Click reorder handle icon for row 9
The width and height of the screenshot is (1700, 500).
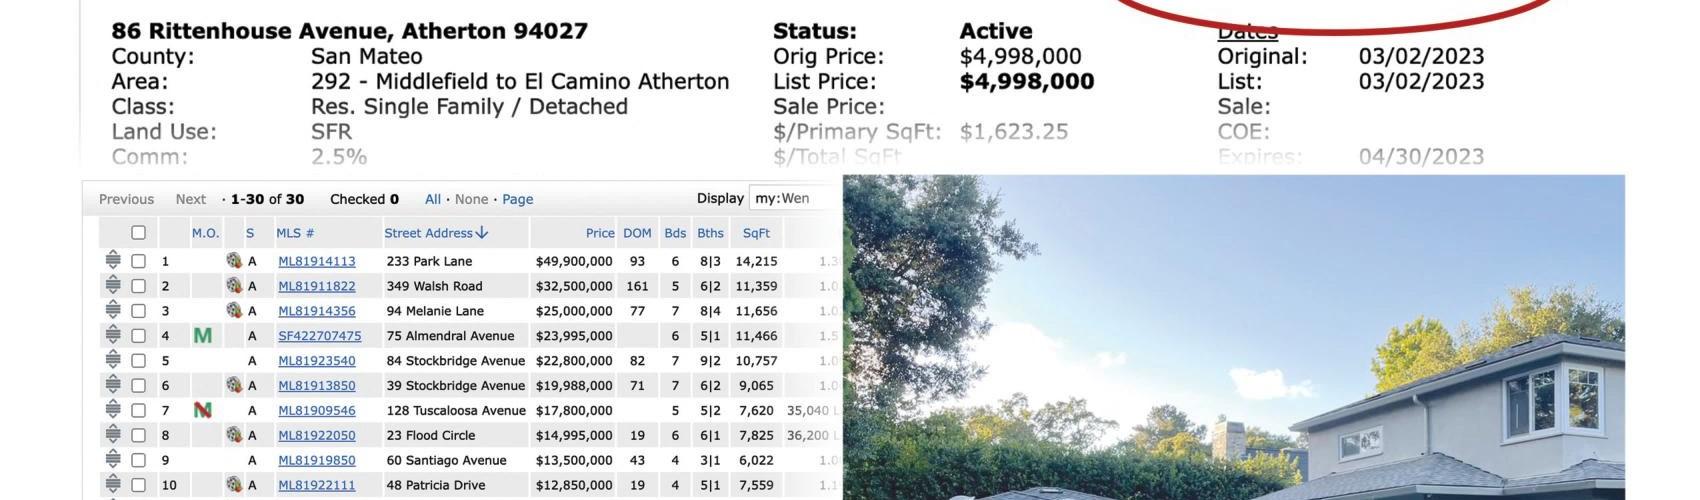click(x=113, y=460)
